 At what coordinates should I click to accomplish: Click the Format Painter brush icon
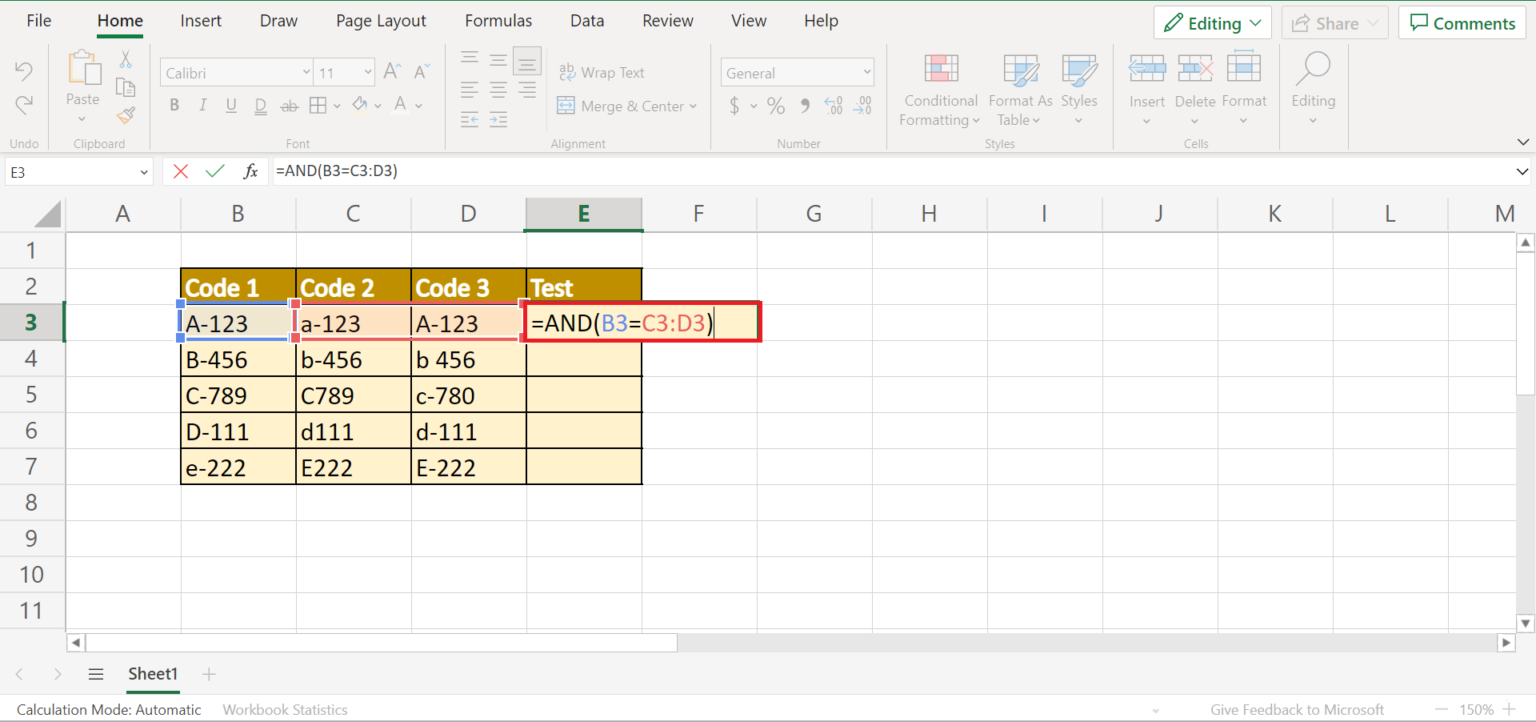point(125,115)
